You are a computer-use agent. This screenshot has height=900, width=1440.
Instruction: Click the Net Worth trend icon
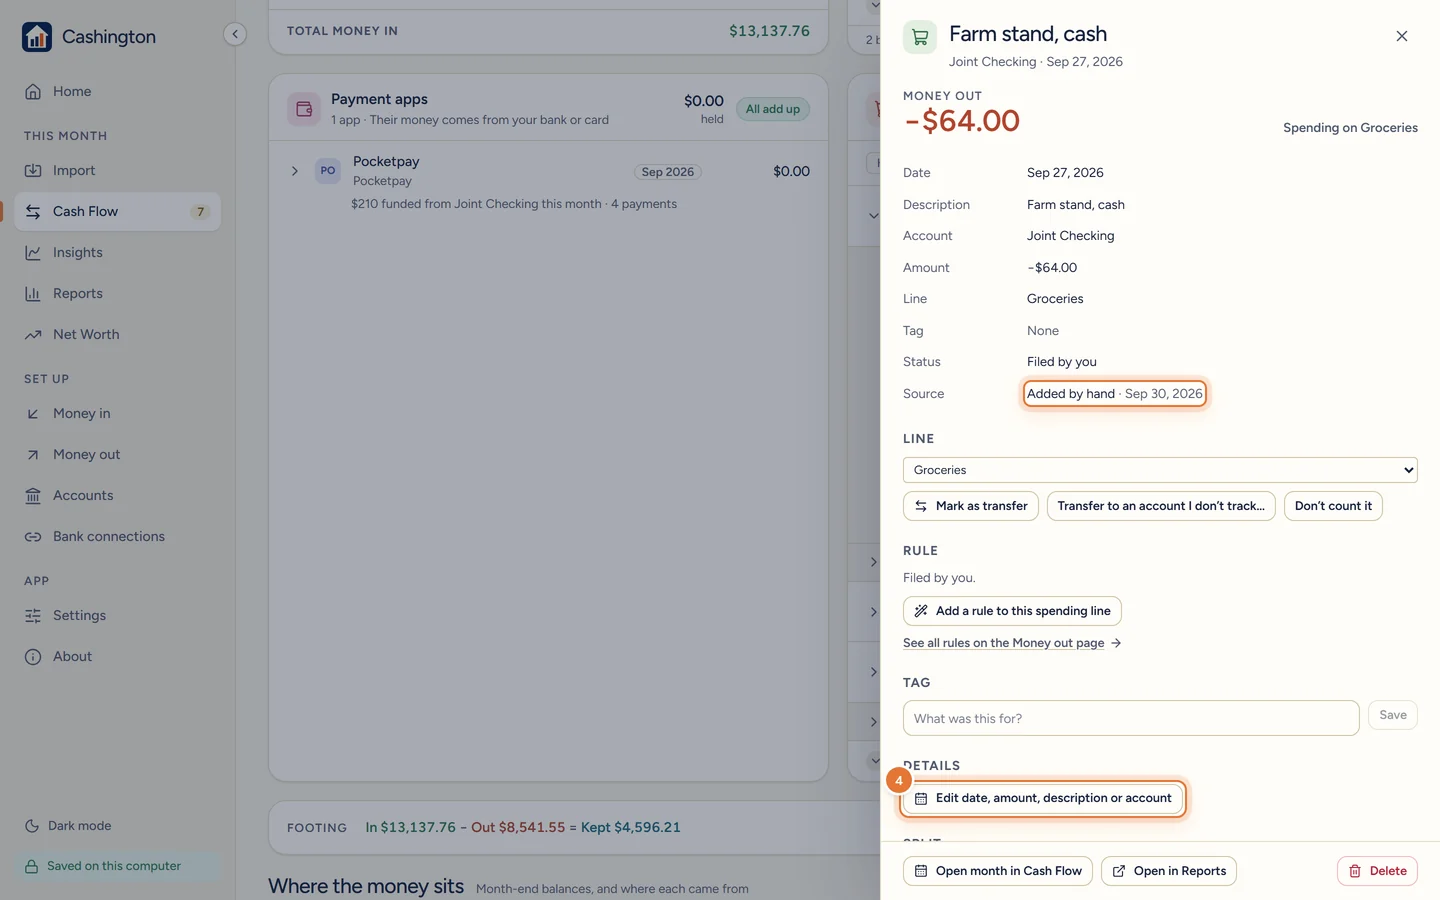point(33,334)
